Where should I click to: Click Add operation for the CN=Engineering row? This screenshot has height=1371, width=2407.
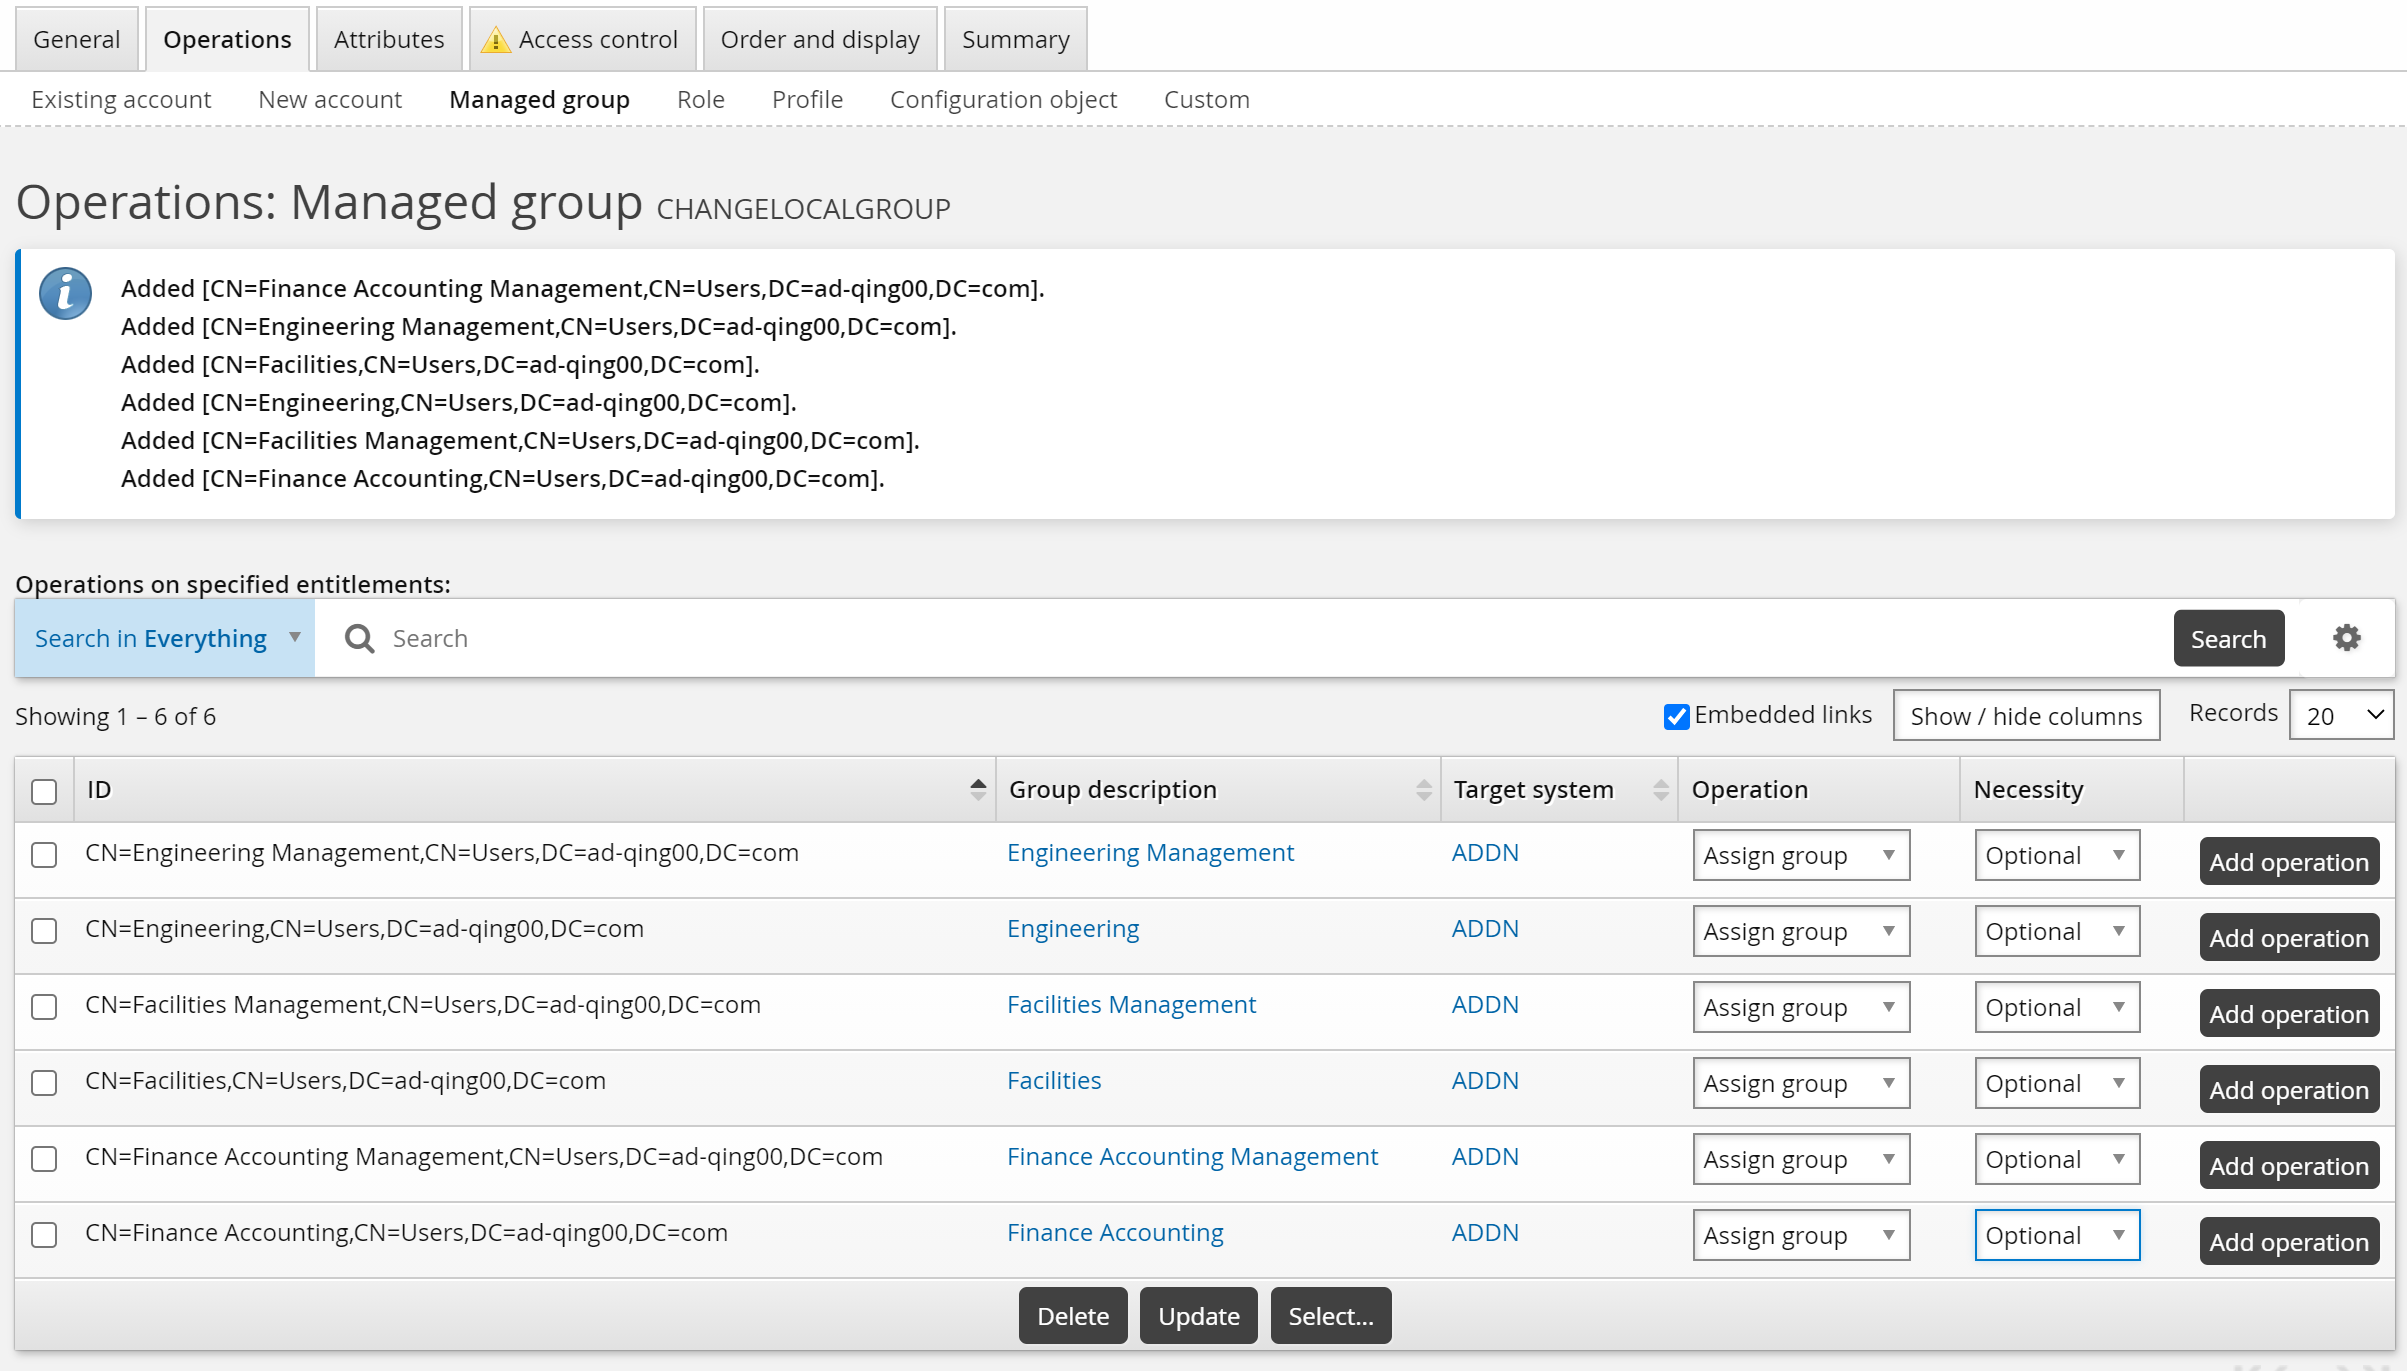(x=2288, y=938)
